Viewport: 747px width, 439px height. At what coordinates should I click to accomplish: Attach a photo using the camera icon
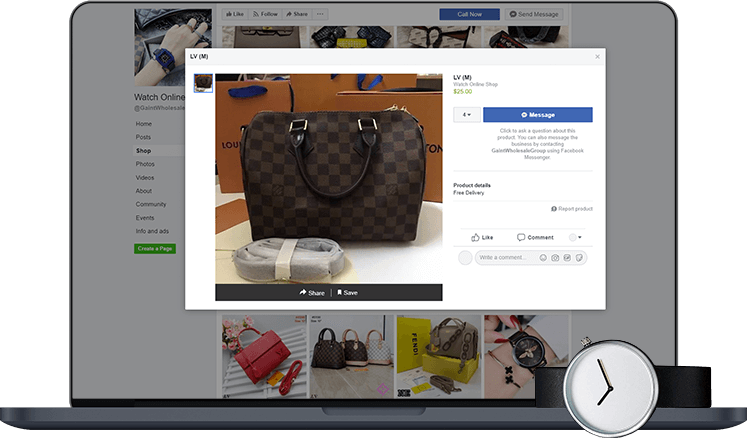coord(555,258)
